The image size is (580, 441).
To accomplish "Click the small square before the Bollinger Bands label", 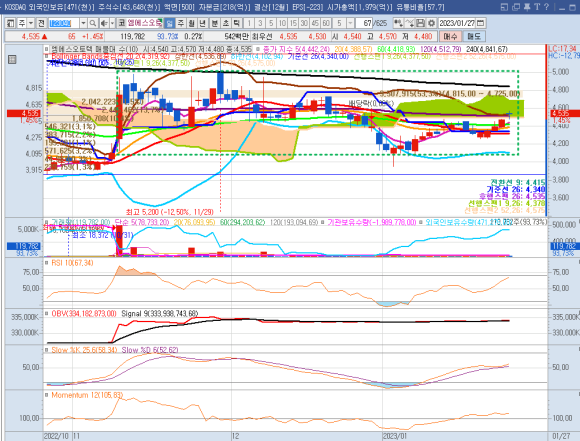I will 46,56.
